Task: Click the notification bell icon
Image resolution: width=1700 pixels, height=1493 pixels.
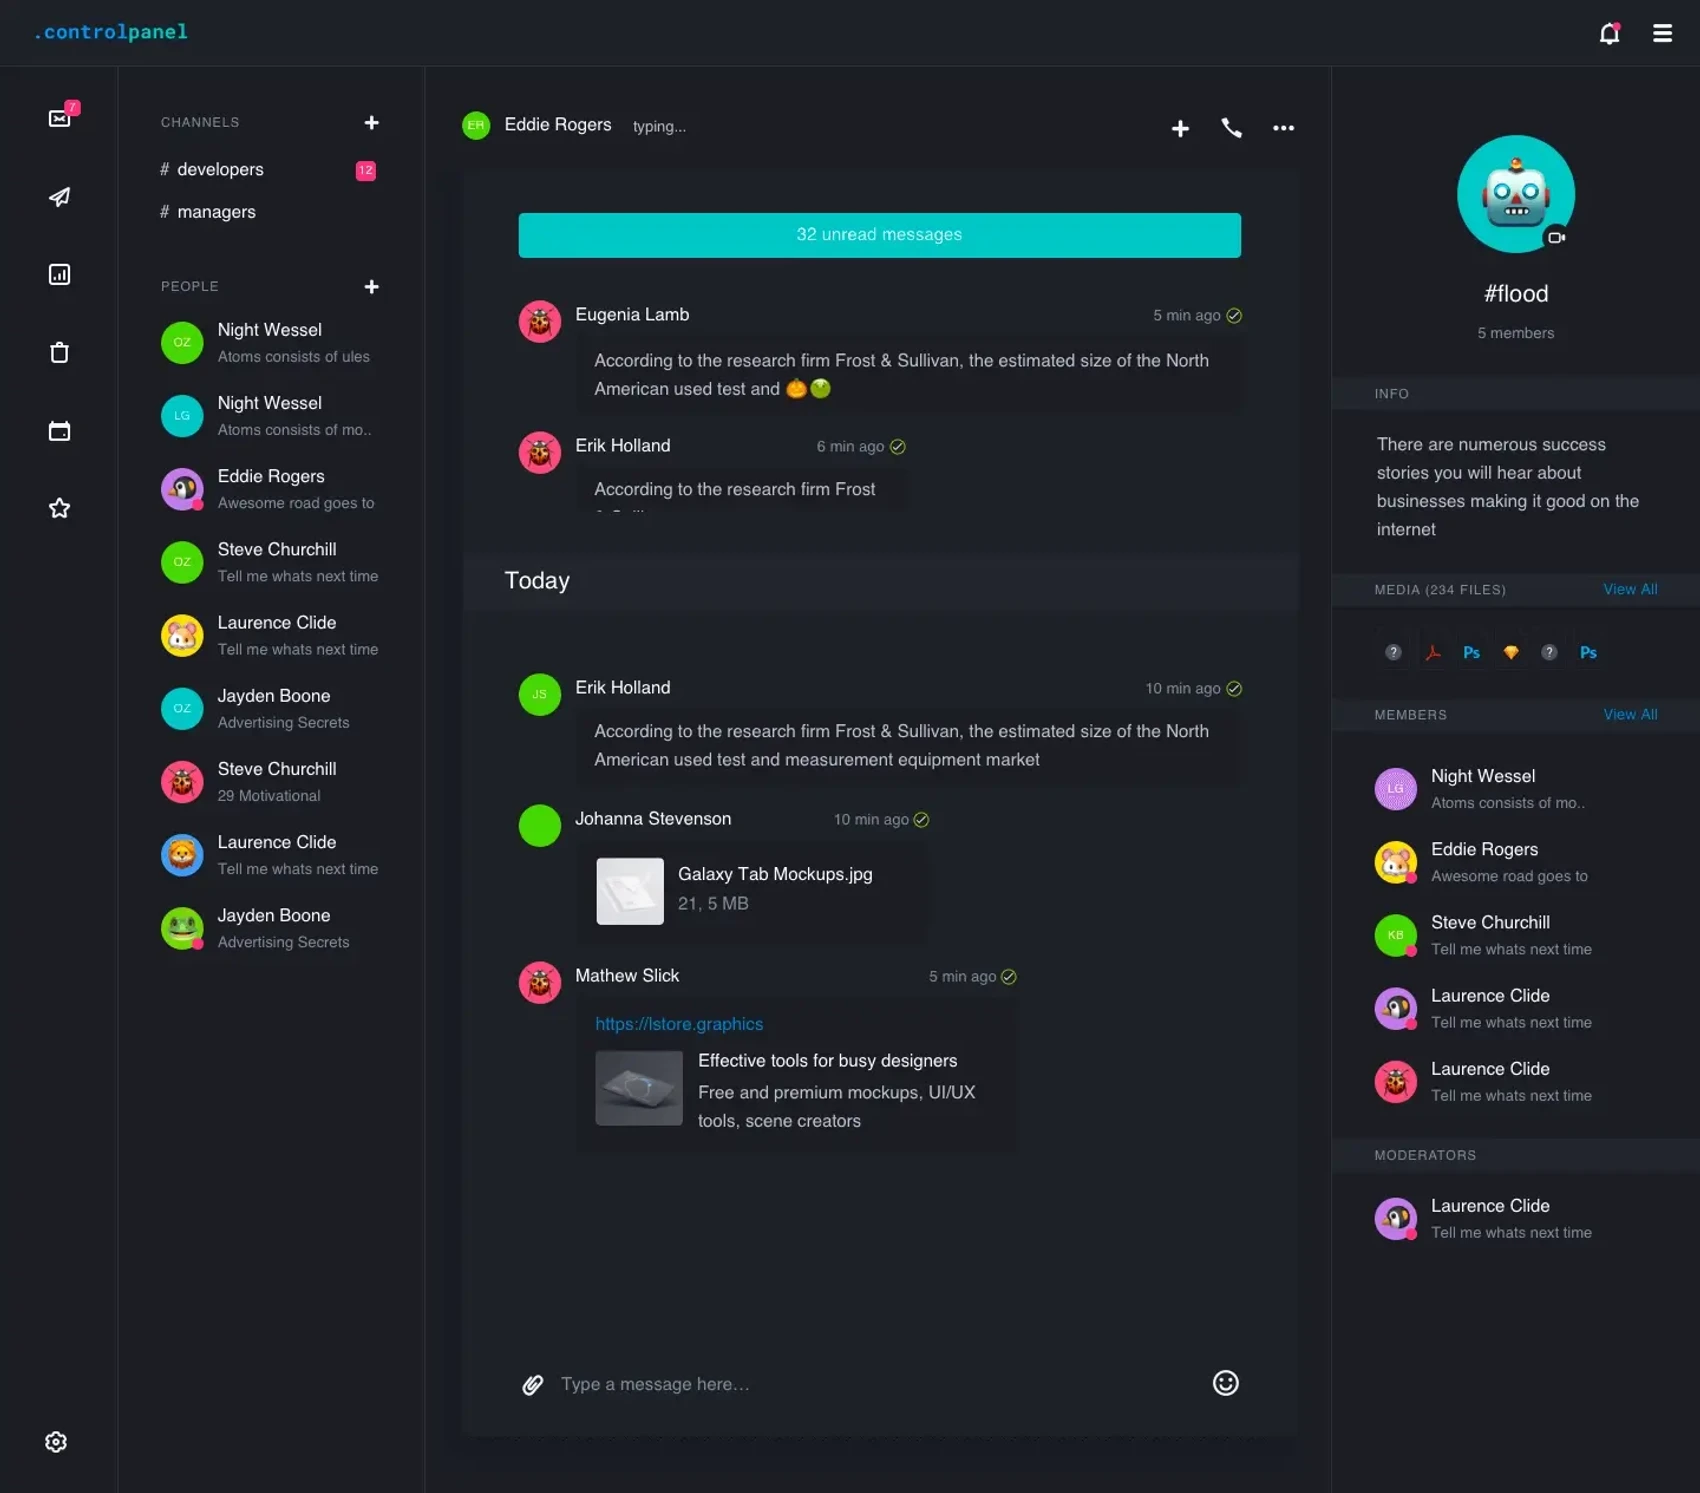Action: [1609, 34]
